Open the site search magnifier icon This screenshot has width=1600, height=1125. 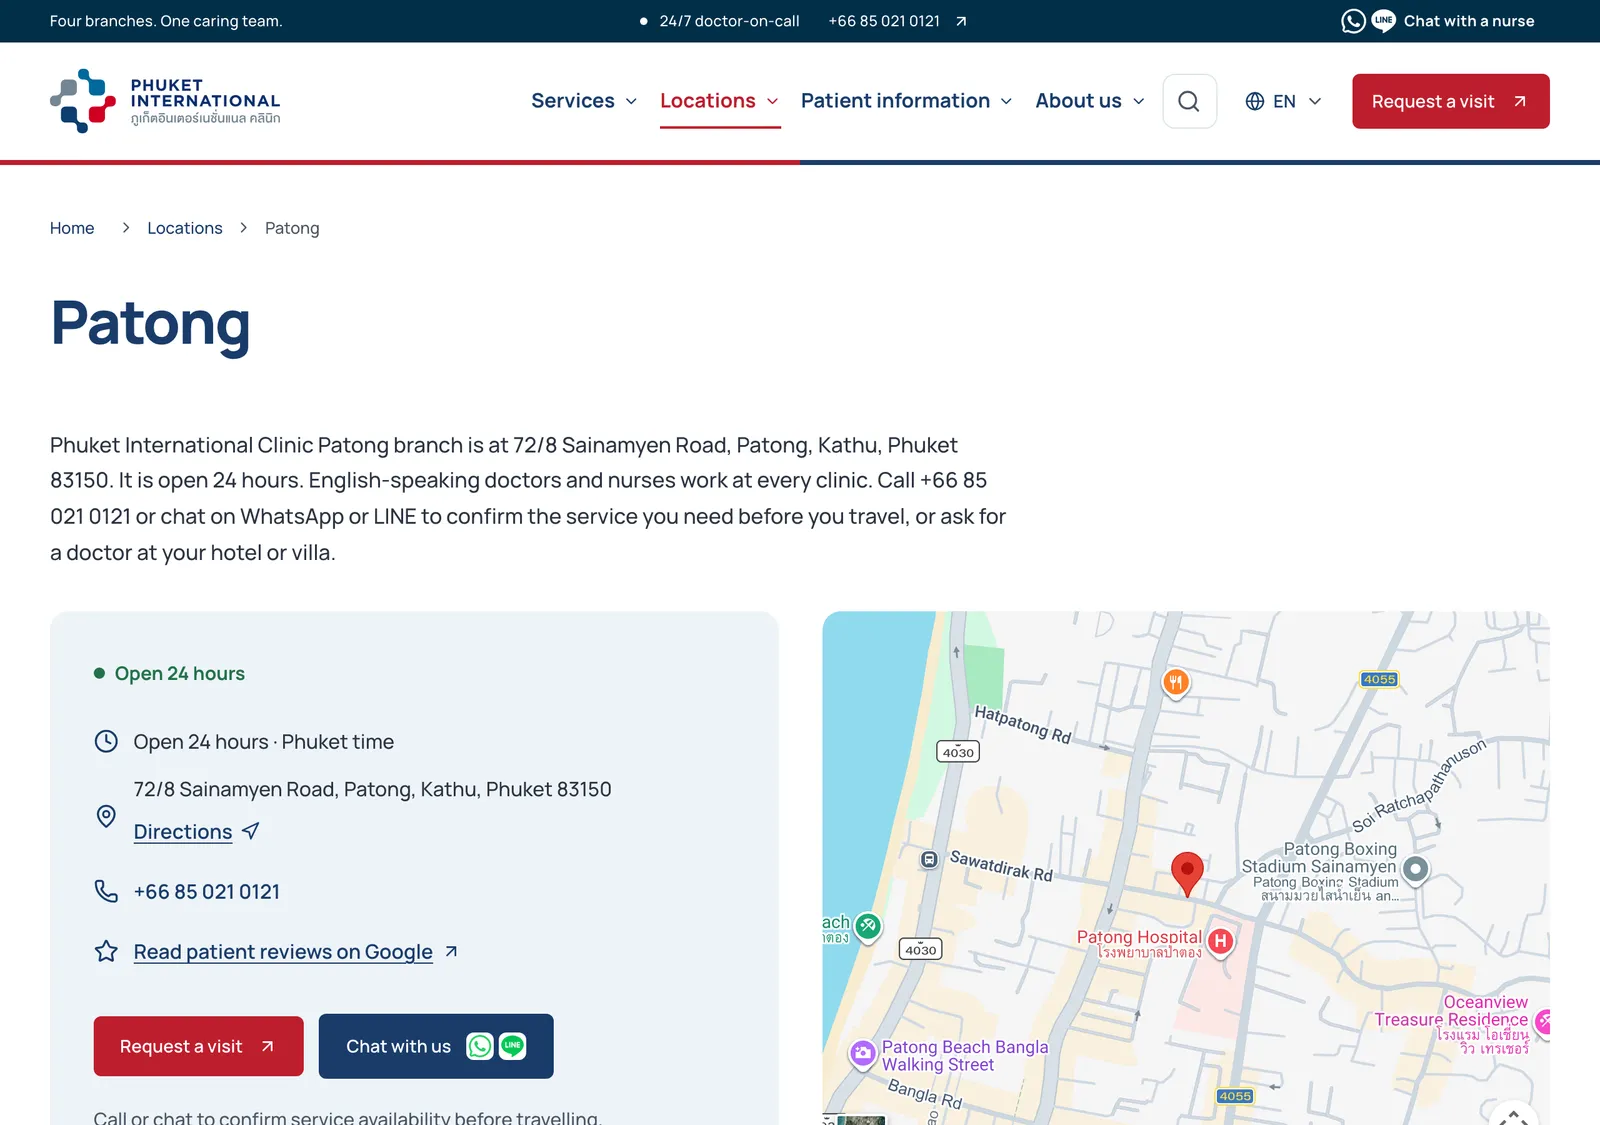[1189, 101]
